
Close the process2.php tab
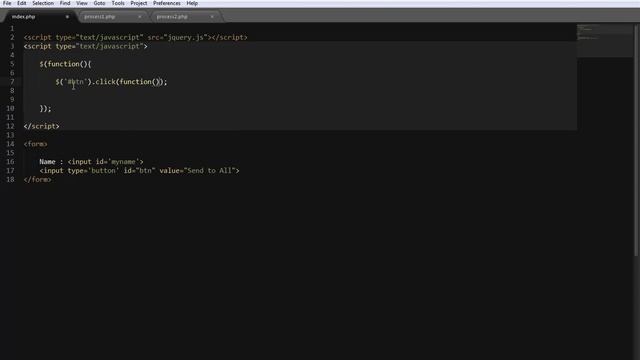click(x=212, y=17)
